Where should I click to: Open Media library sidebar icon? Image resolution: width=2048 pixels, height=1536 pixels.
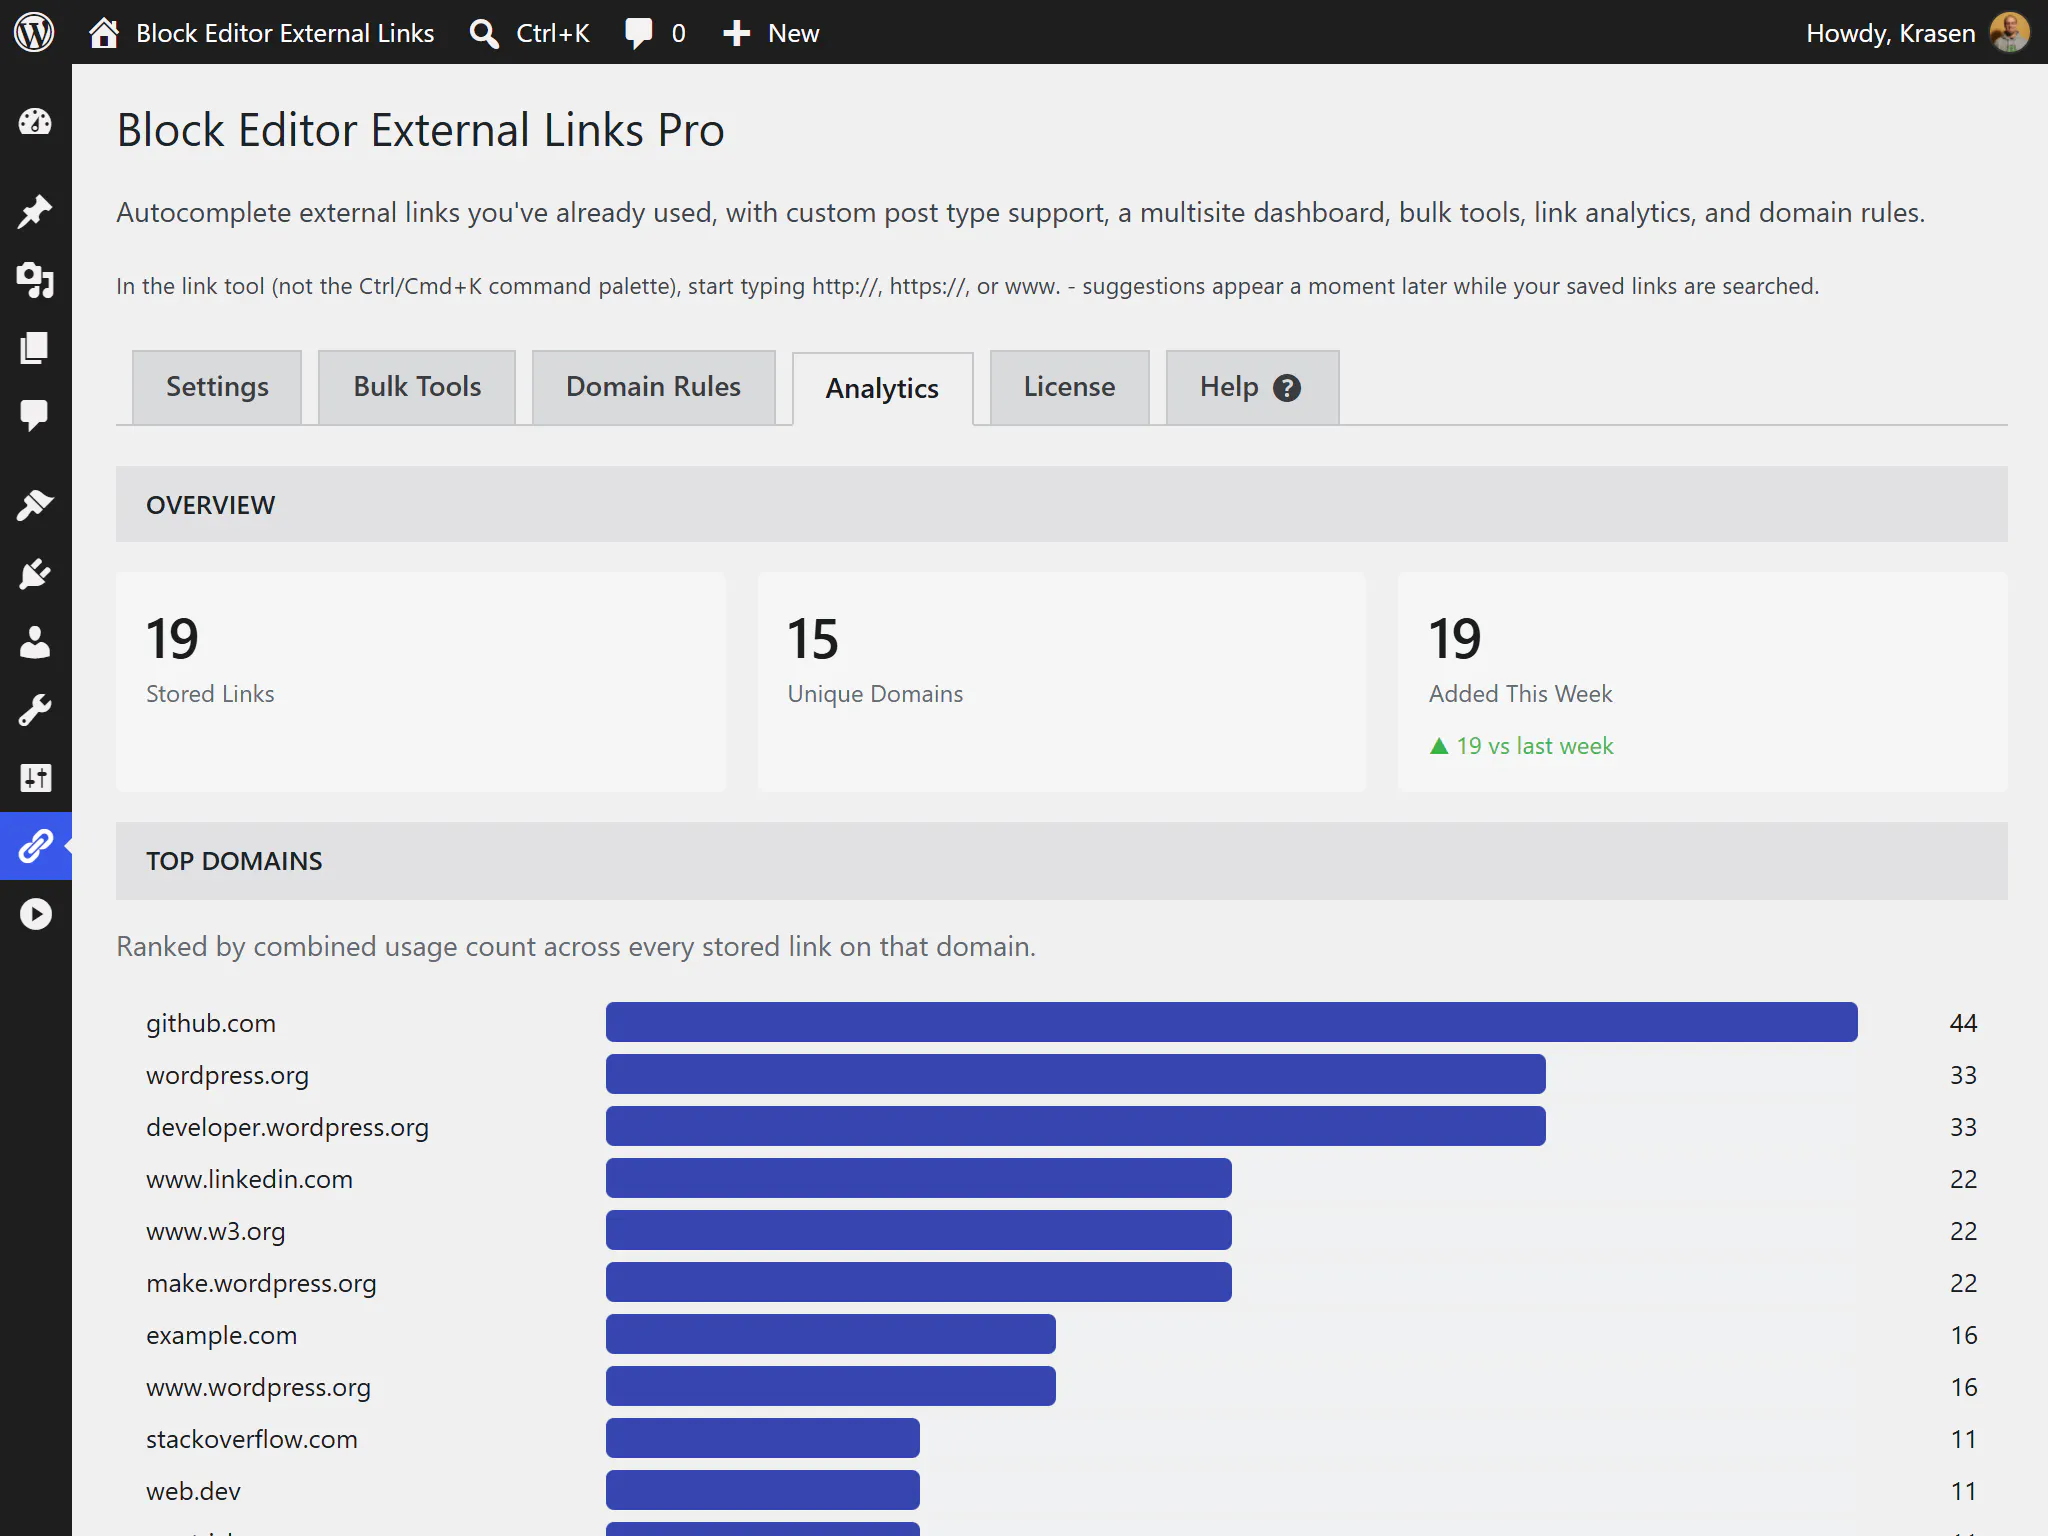coord(35,280)
